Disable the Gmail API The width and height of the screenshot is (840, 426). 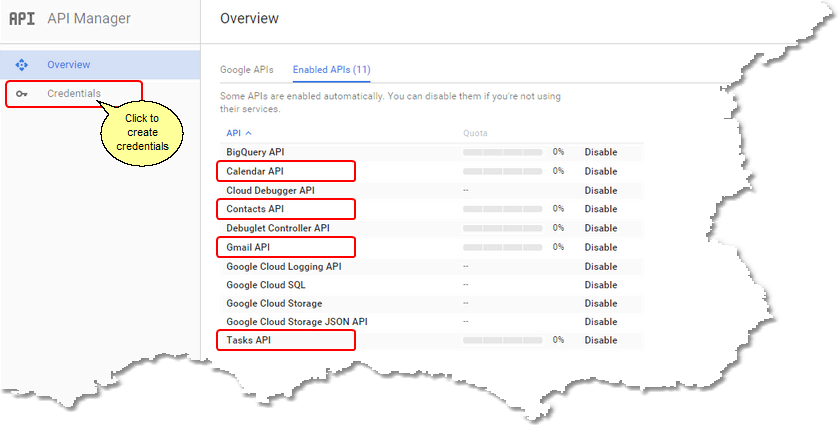click(601, 248)
